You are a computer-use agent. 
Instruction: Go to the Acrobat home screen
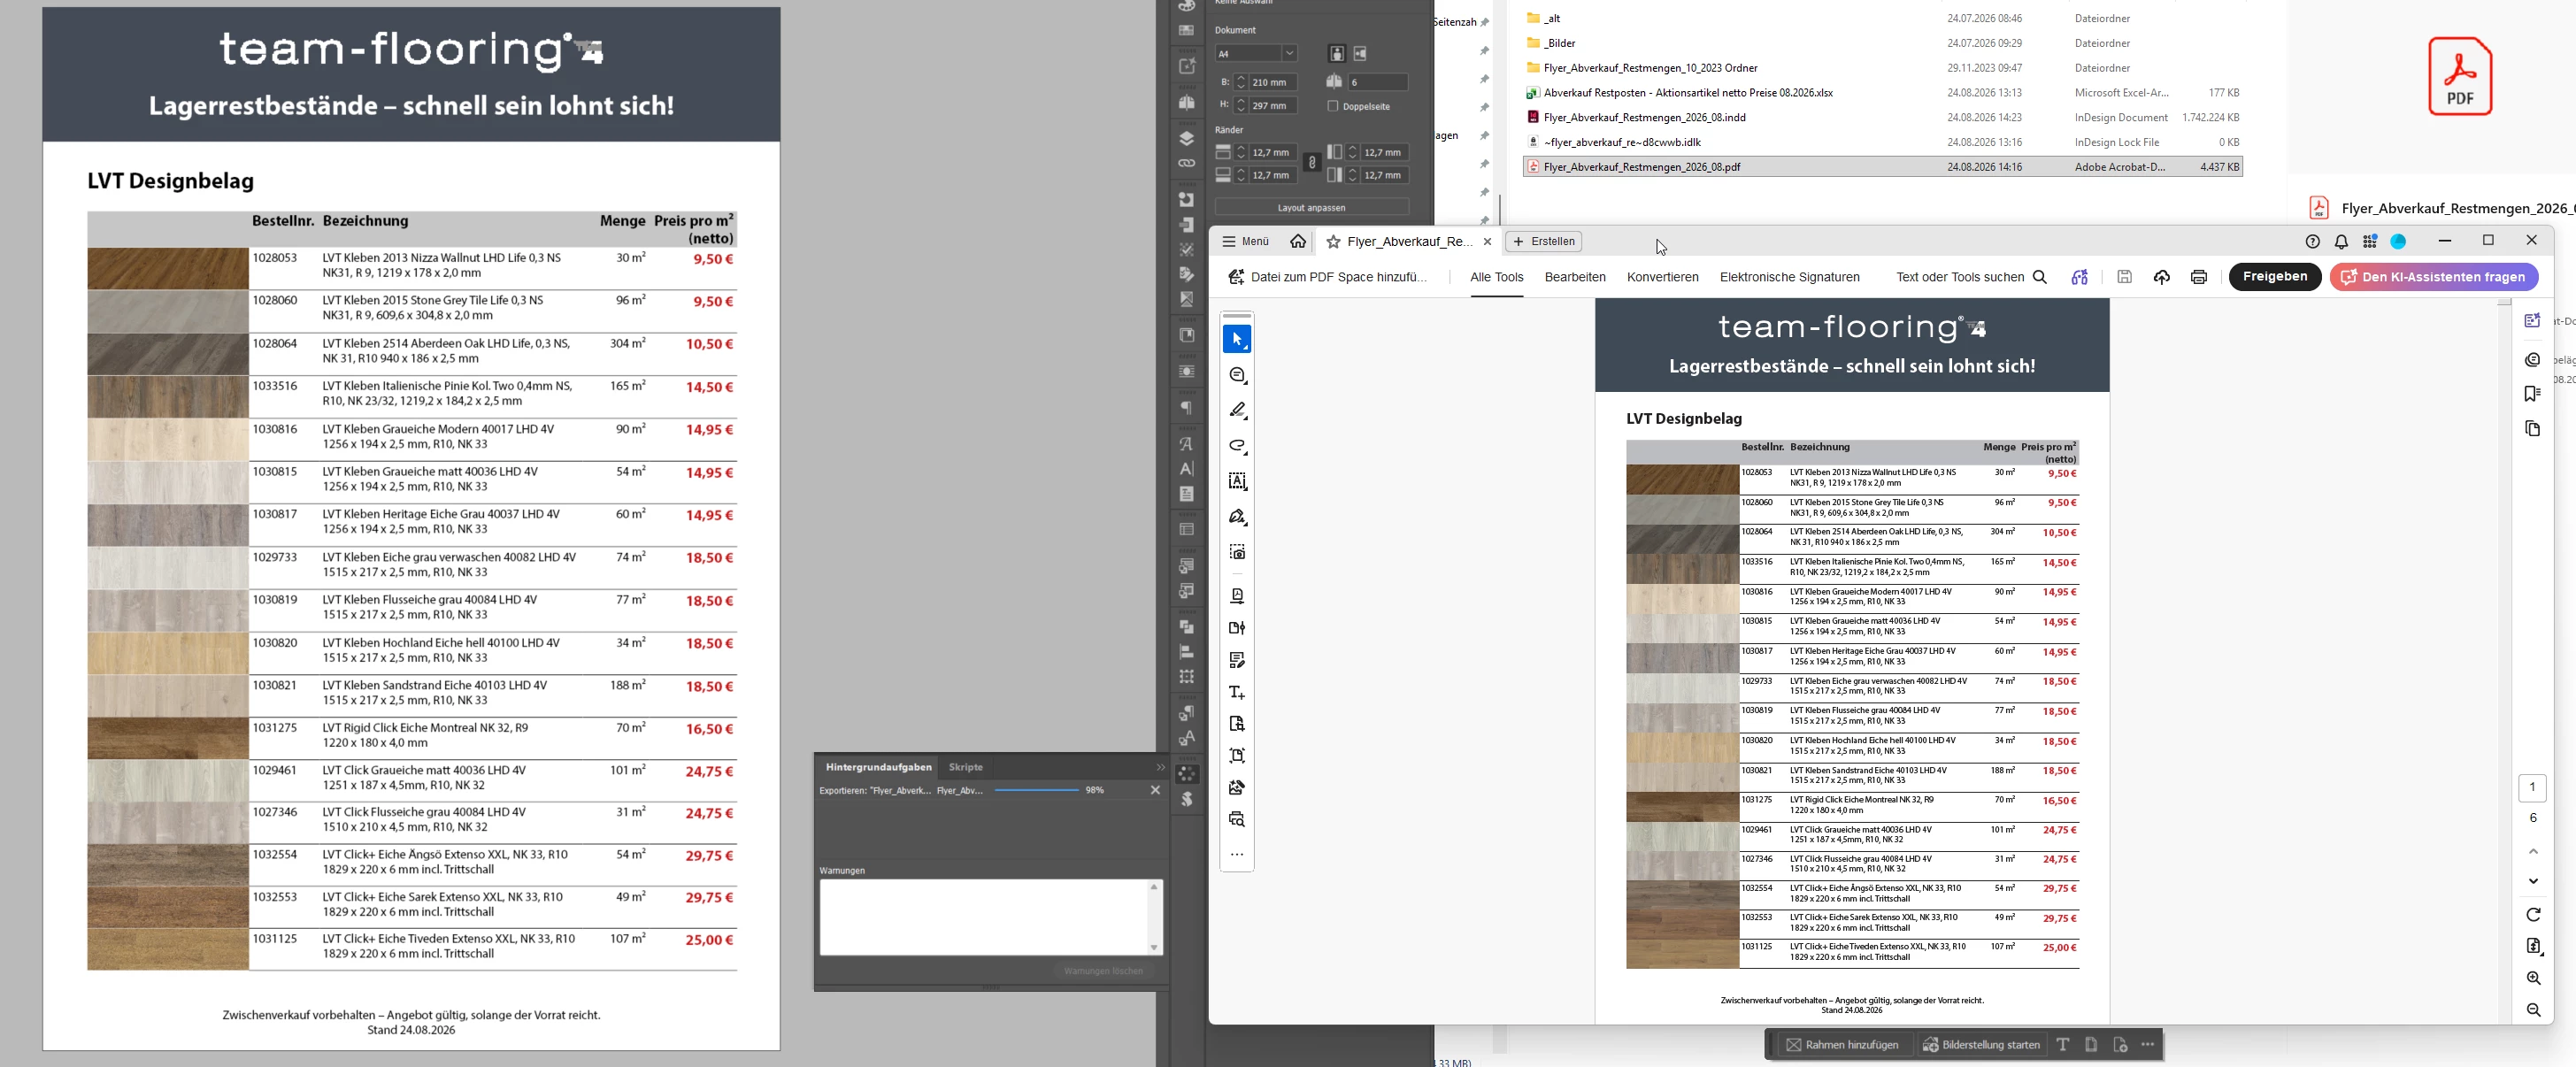pos(1298,241)
